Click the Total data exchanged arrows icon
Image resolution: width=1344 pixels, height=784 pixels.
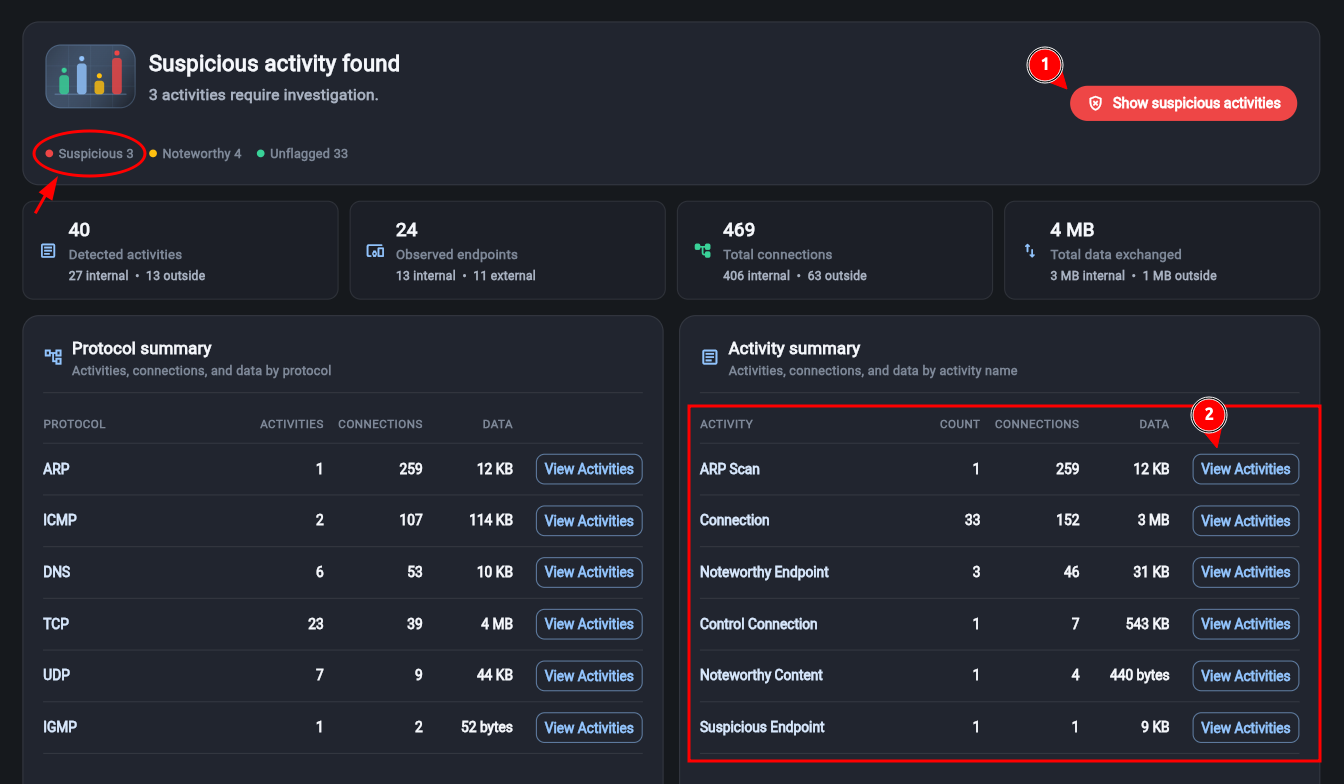(1030, 251)
